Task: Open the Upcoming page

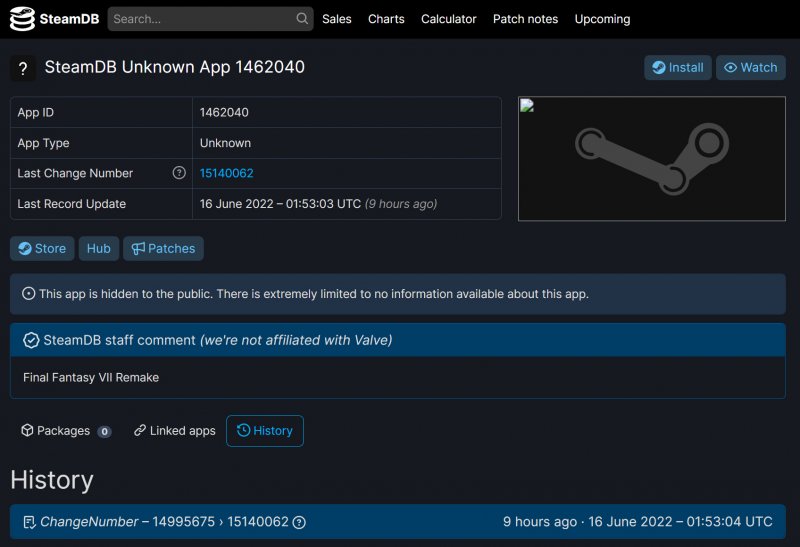Action: 603,19
